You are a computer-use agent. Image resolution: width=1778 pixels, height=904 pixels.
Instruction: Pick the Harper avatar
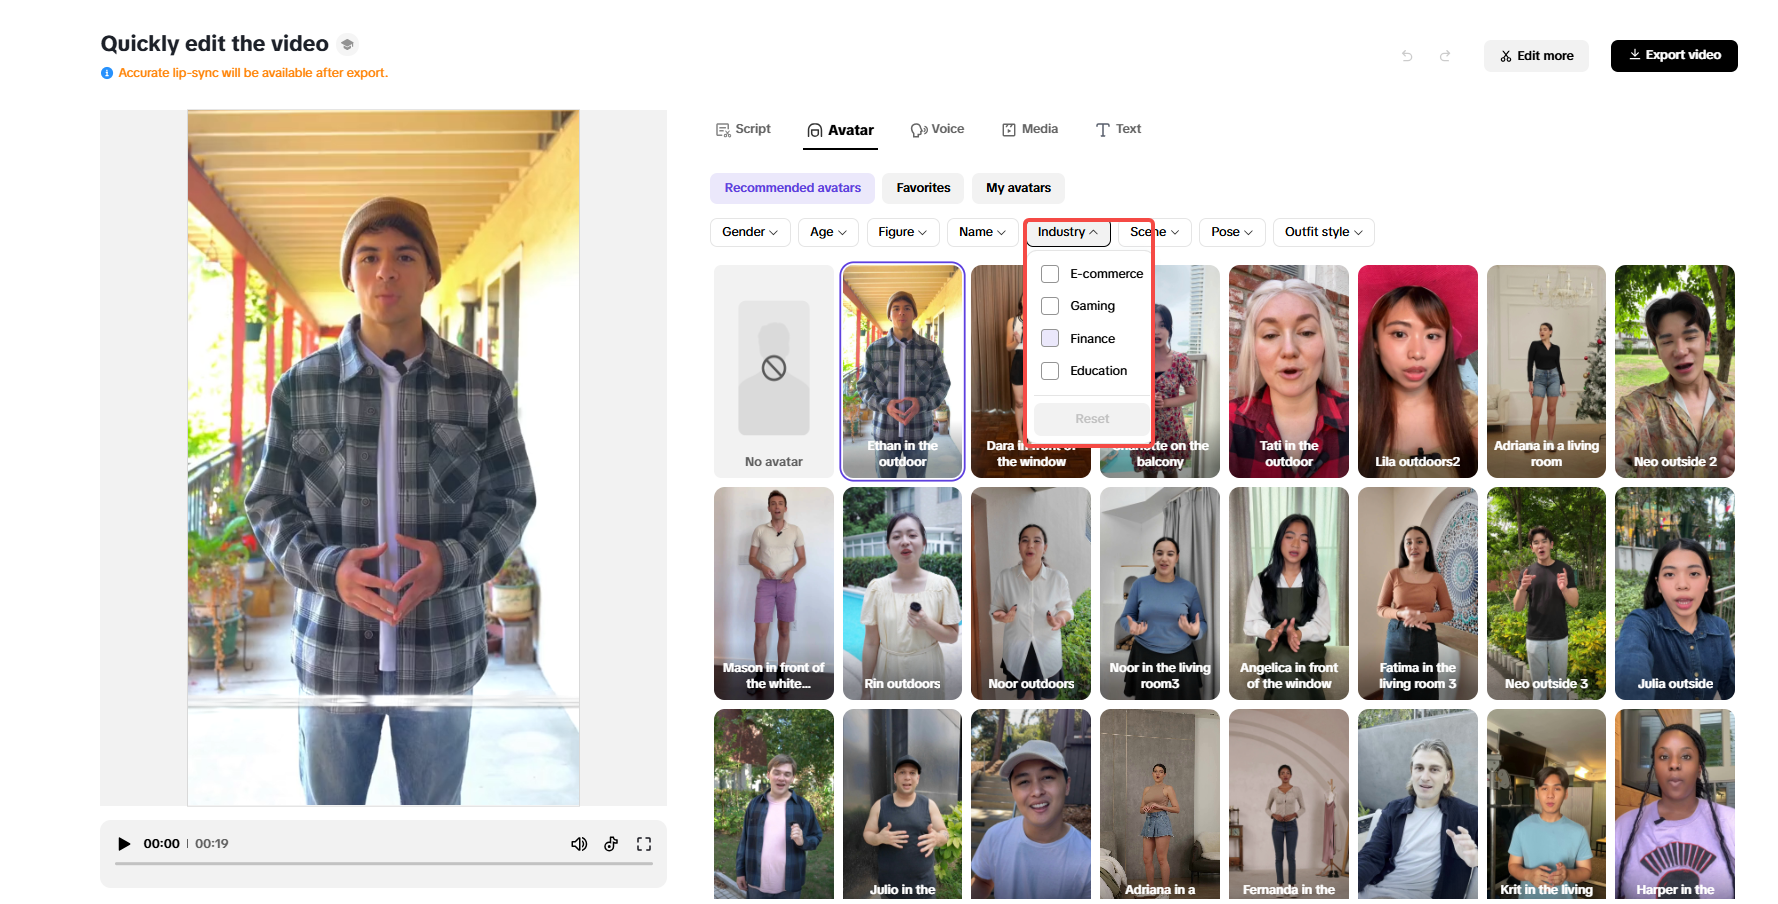(1675, 804)
